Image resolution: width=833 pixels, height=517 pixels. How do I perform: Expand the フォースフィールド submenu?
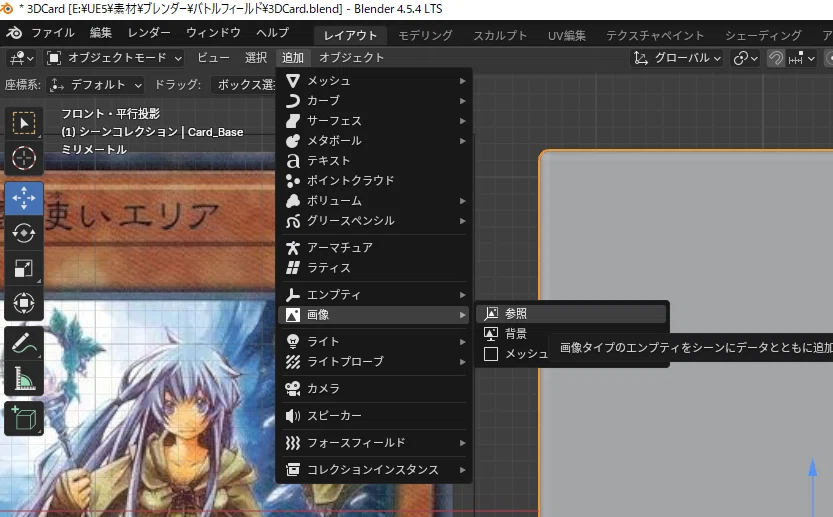(374, 443)
